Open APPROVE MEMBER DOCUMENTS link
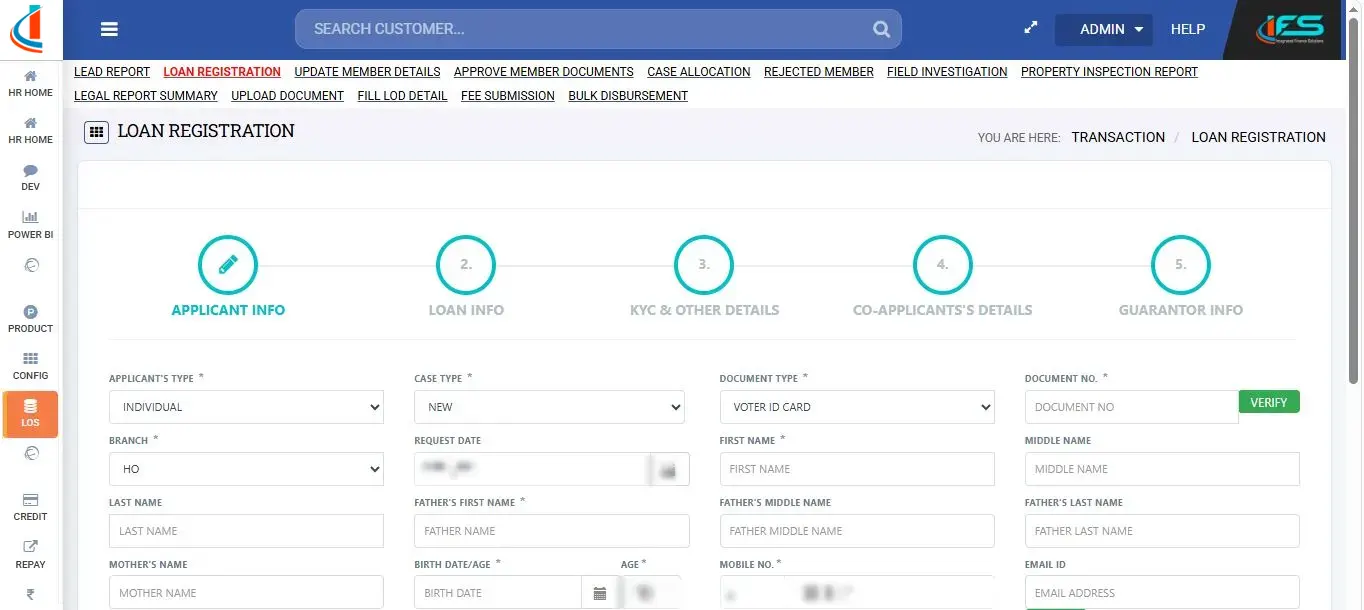1364x610 pixels. point(543,72)
